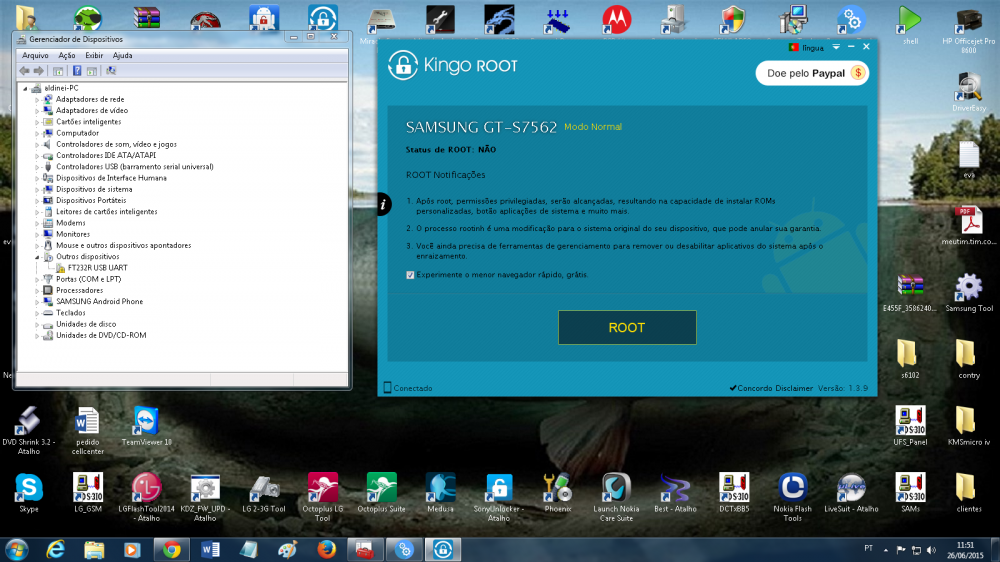Open the Exibir menu
This screenshot has width=1000, height=562.
point(94,55)
